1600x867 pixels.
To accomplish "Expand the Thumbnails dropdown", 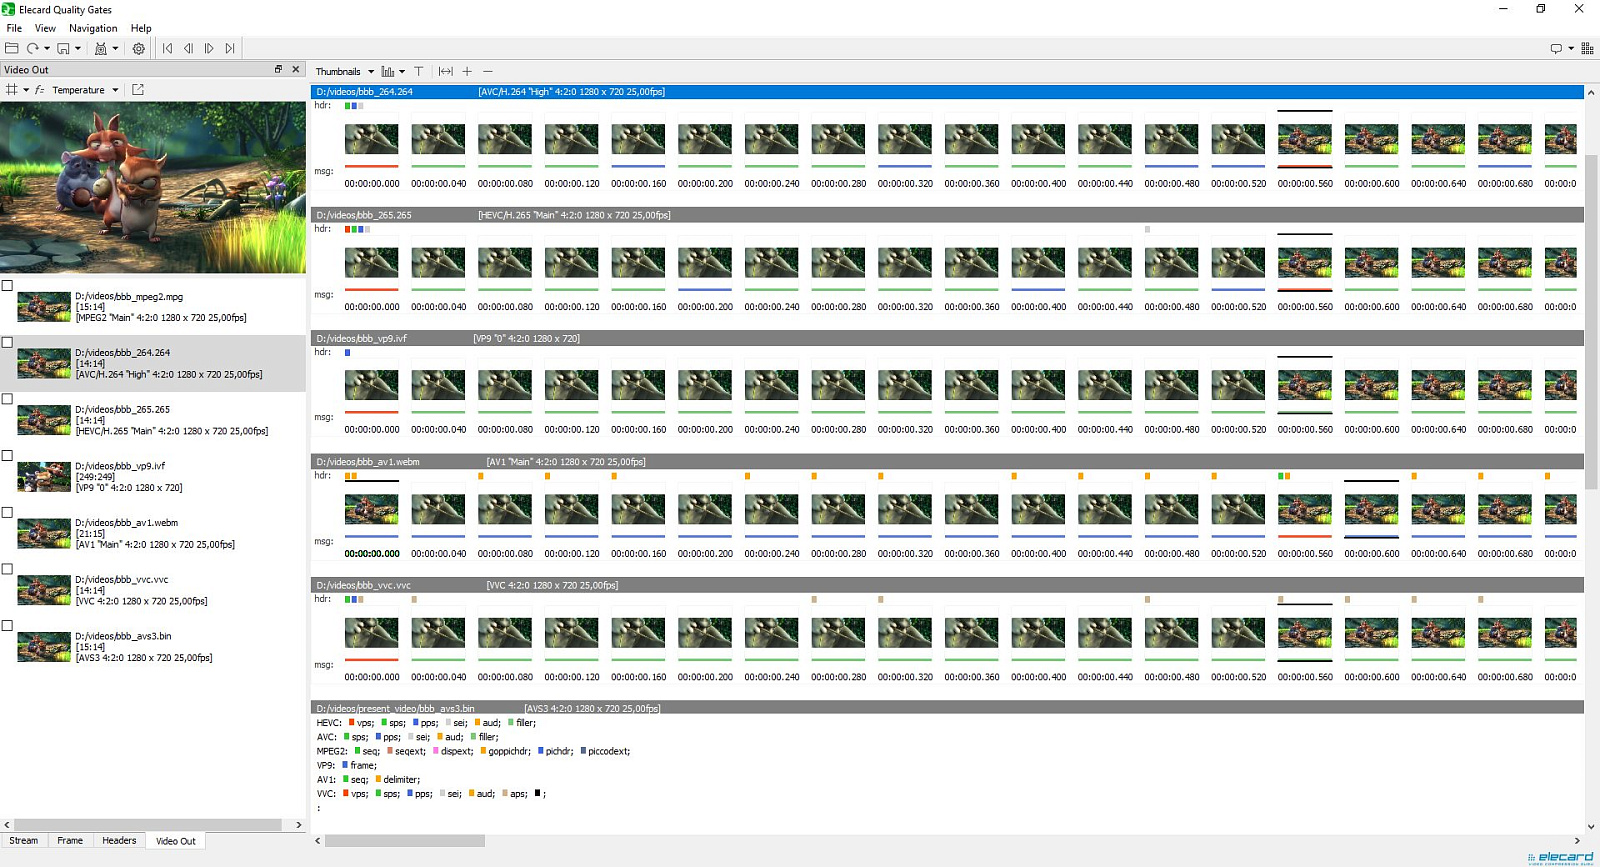I will point(345,71).
